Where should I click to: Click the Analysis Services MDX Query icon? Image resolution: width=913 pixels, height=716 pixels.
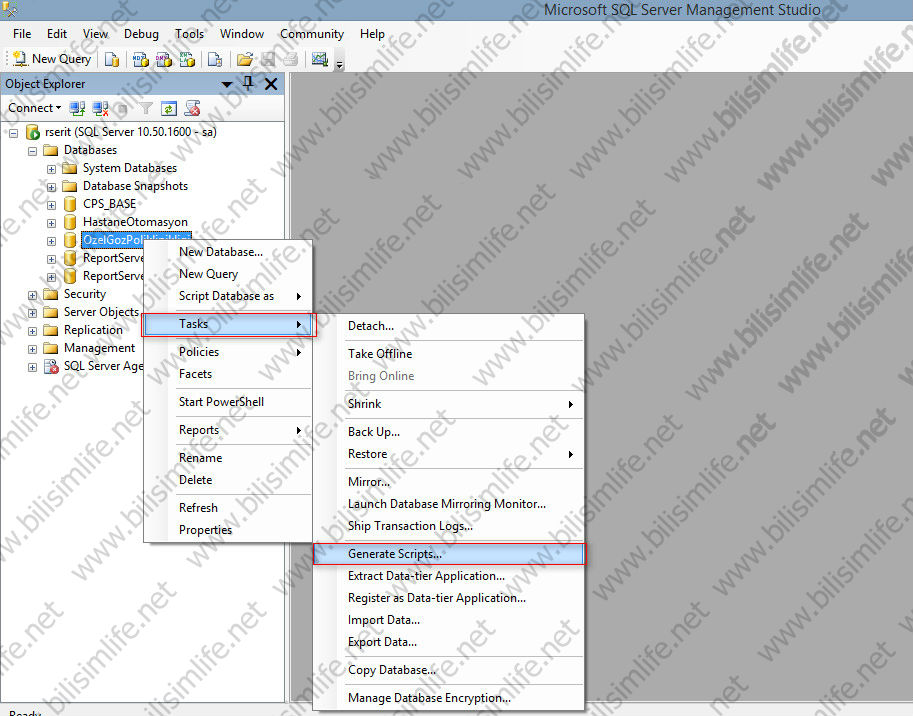140,59
